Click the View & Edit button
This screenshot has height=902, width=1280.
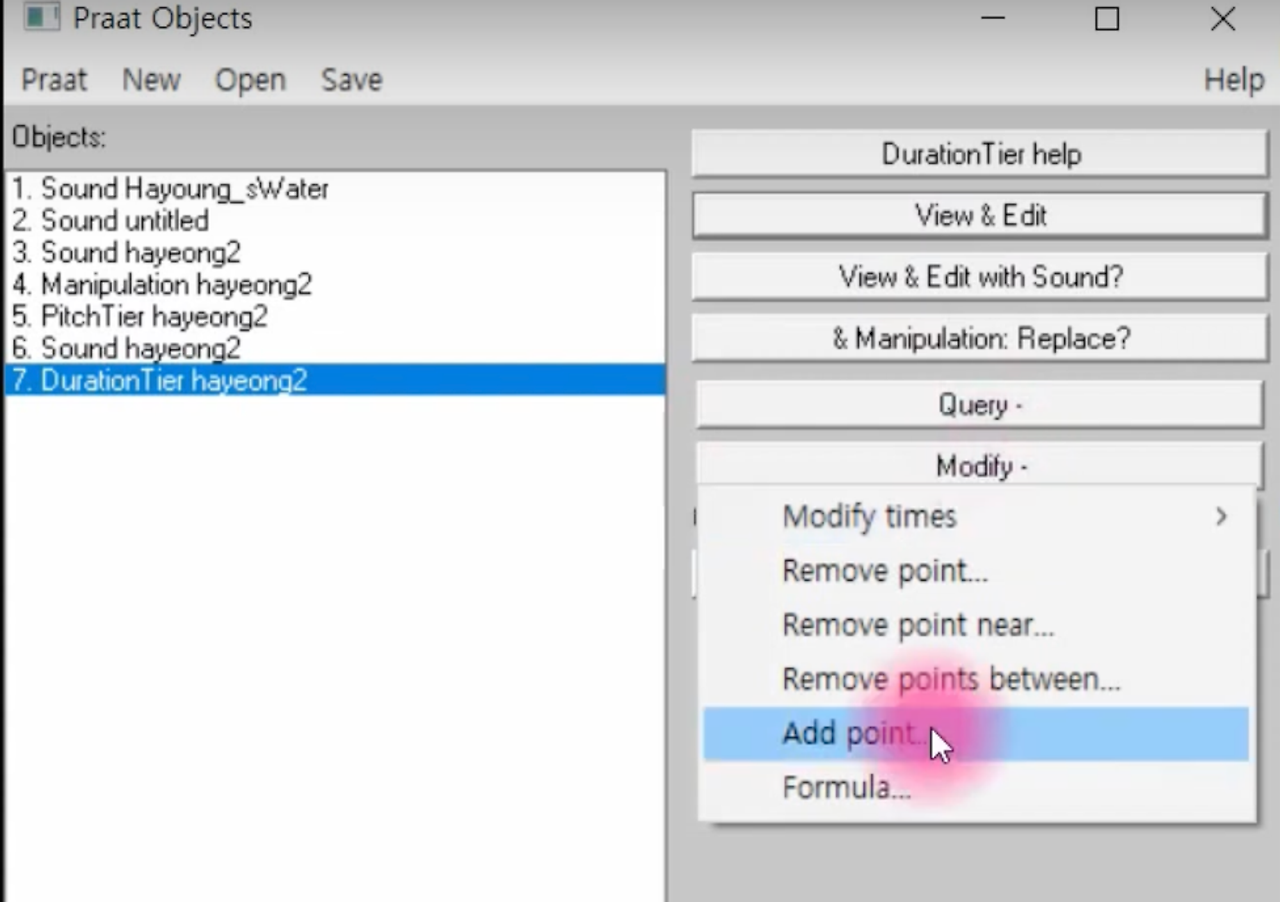980,215
